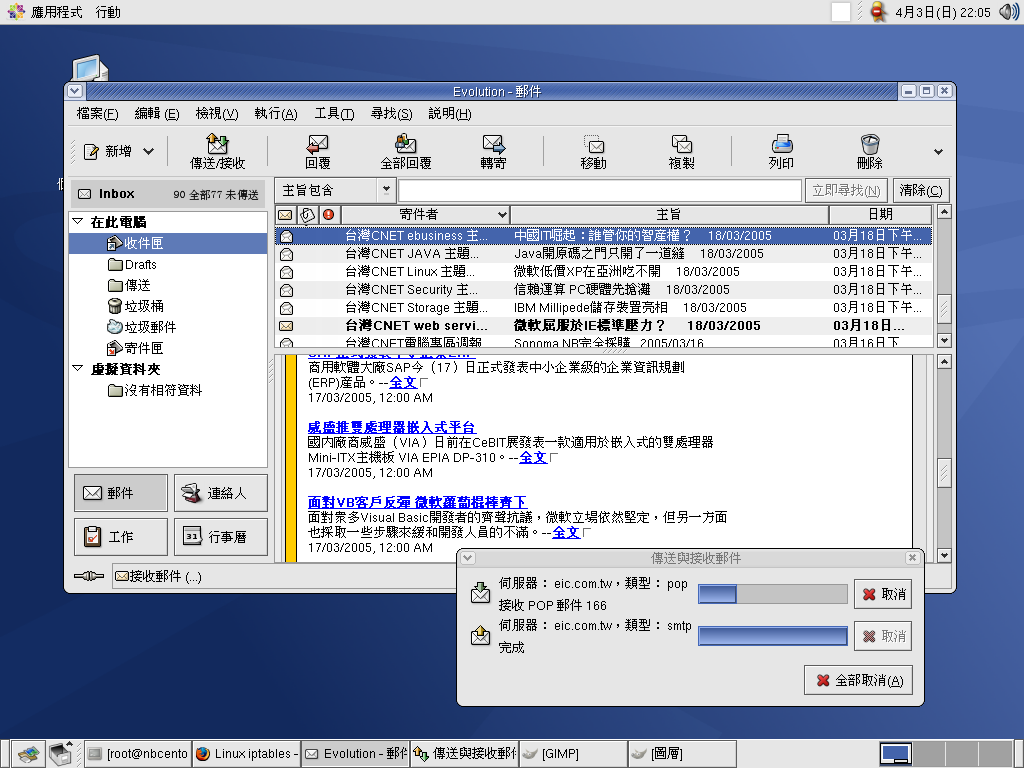
Task: Click the attachment column header icon
Action: tap(308, 214)
